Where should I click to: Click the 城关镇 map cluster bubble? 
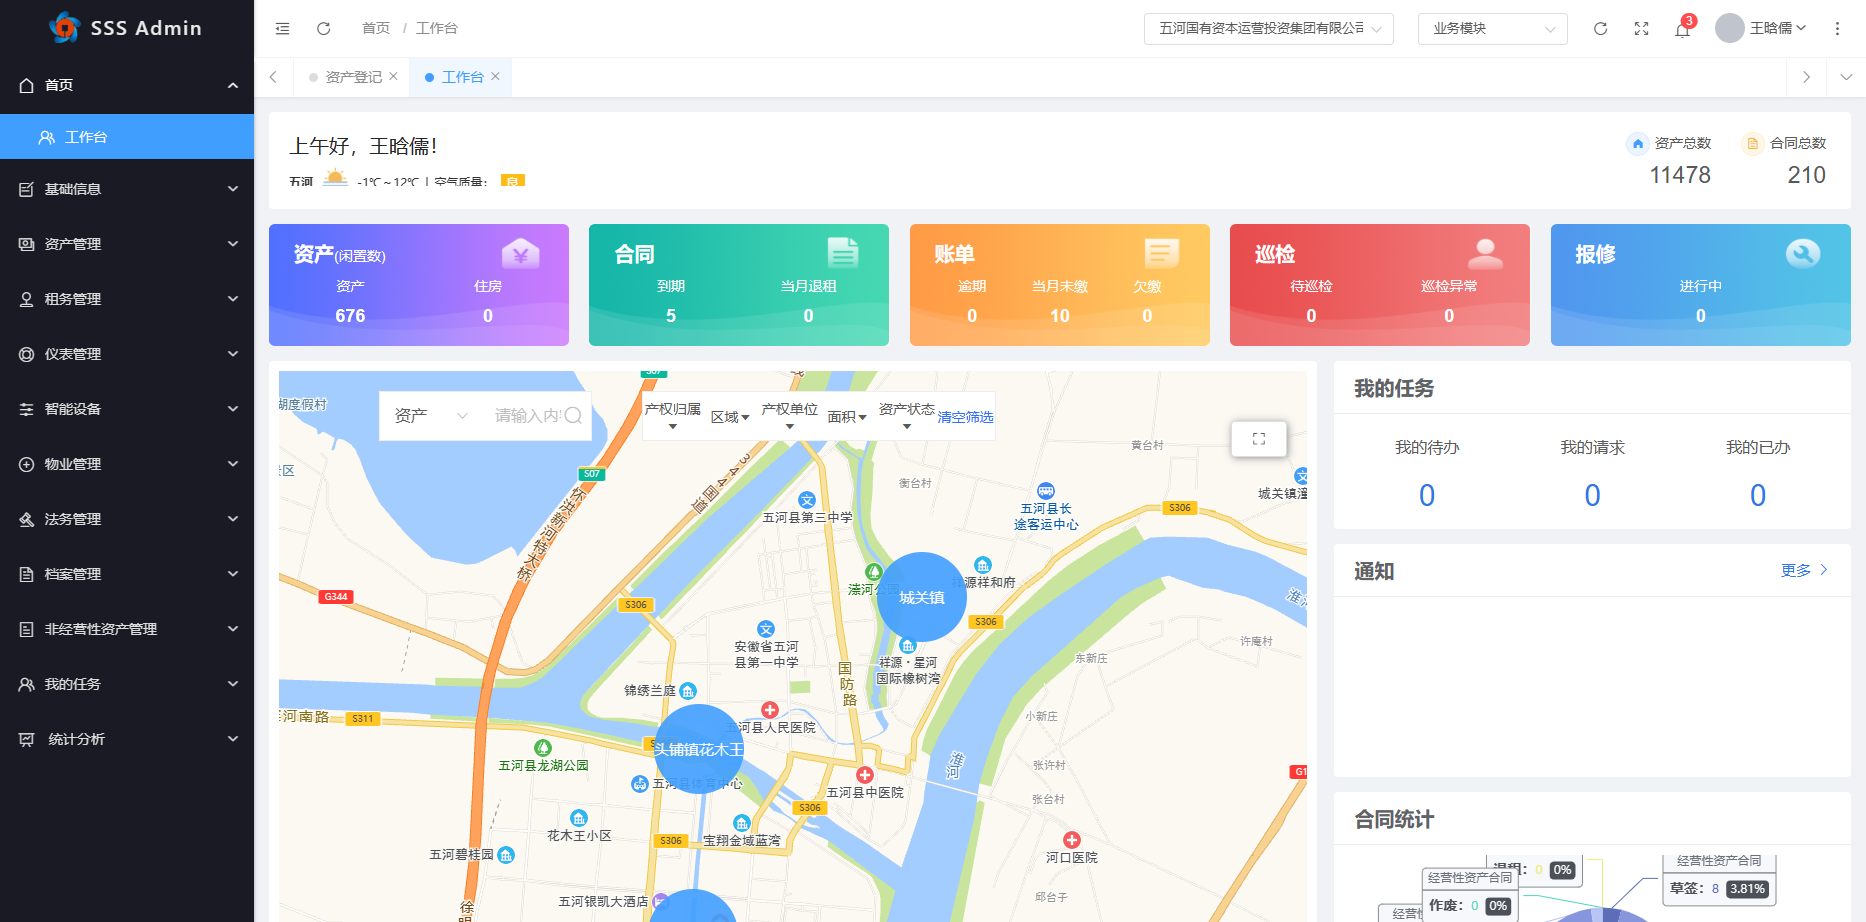tap(921, 597)
